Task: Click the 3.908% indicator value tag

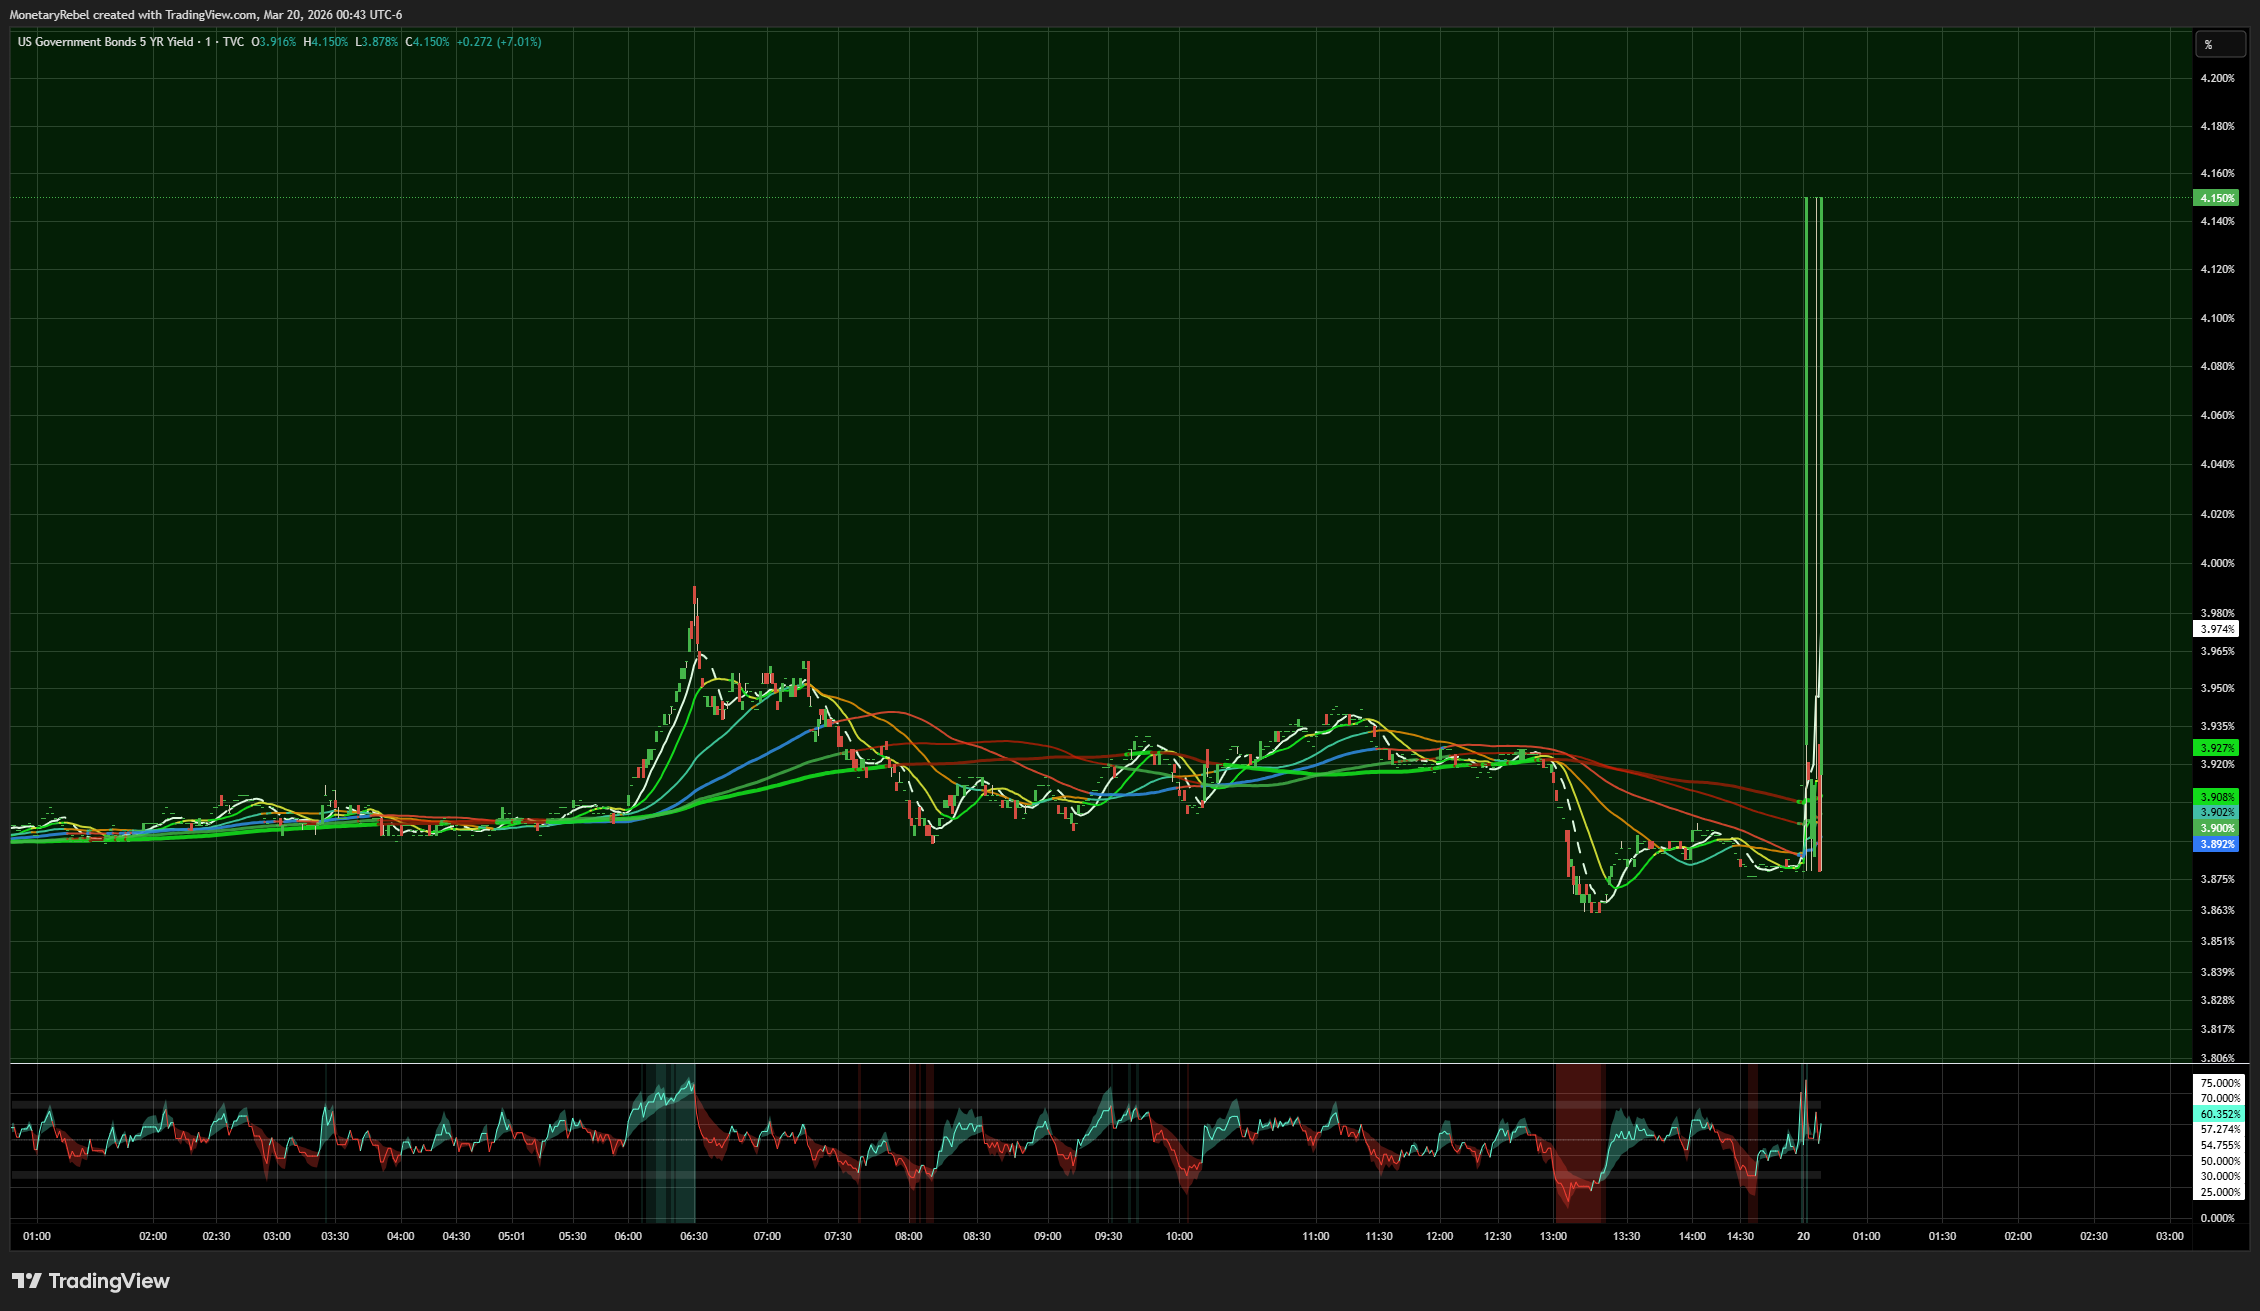Action: point(2216,797)
